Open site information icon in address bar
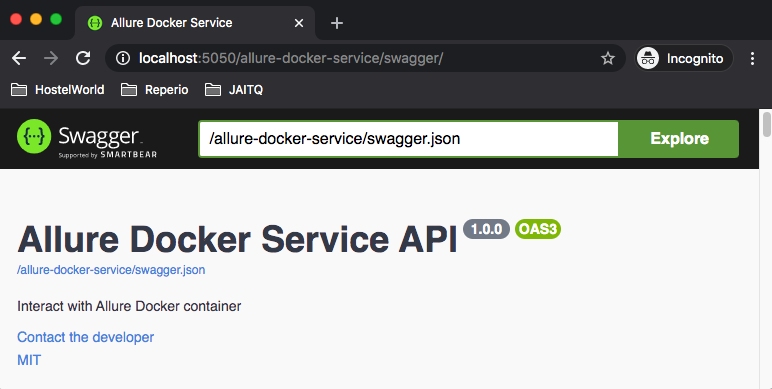 (x=123, y=58)
